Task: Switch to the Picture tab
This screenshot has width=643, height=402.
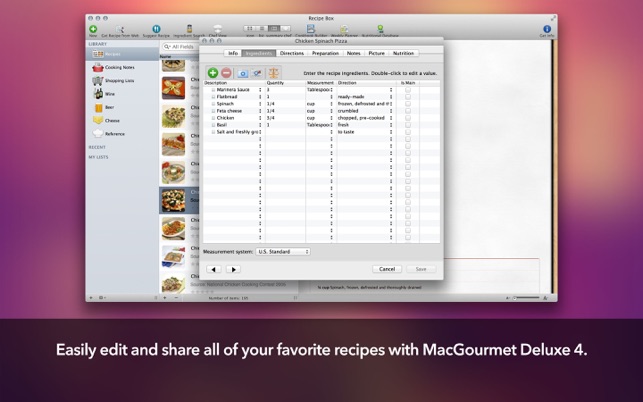Action: point(376,53)
